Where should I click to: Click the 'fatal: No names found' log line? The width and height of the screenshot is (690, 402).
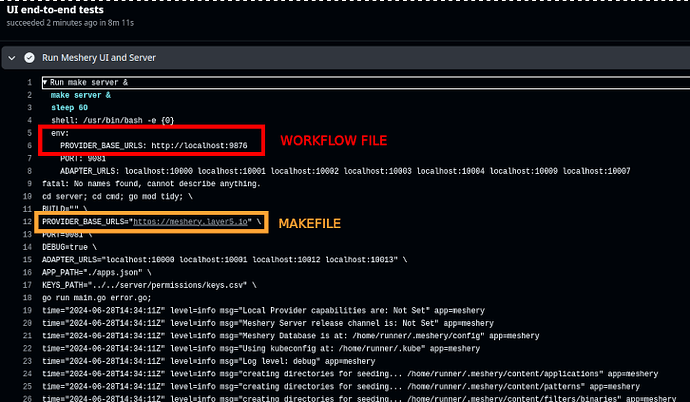pyautogui.click(x=151, y=184)
